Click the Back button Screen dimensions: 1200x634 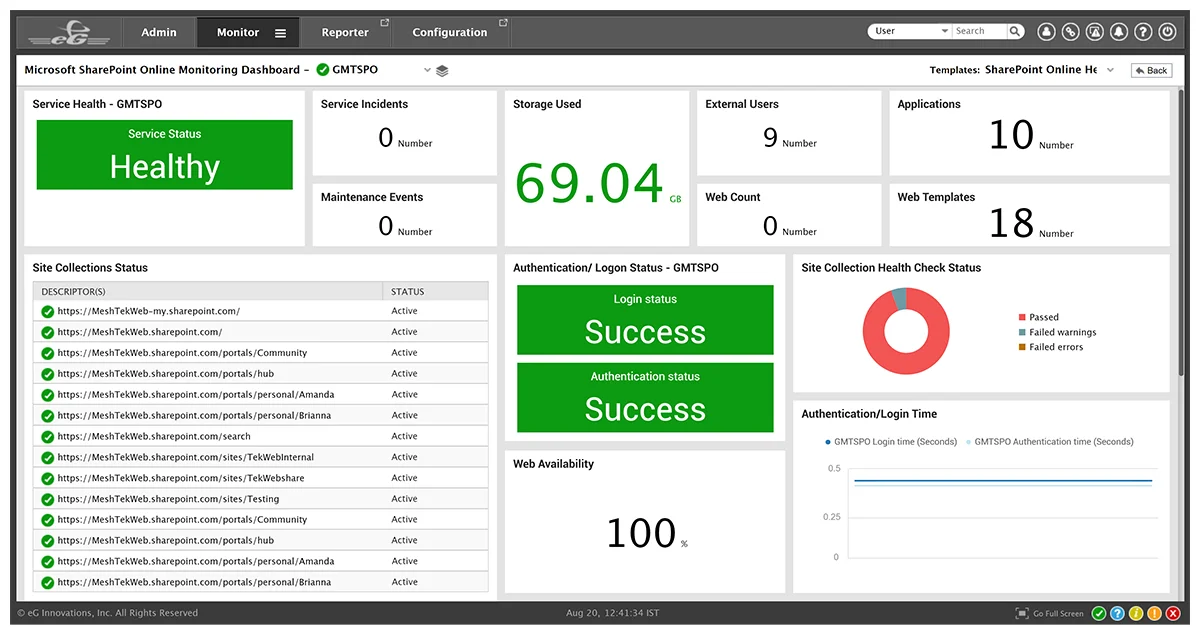1151,70
